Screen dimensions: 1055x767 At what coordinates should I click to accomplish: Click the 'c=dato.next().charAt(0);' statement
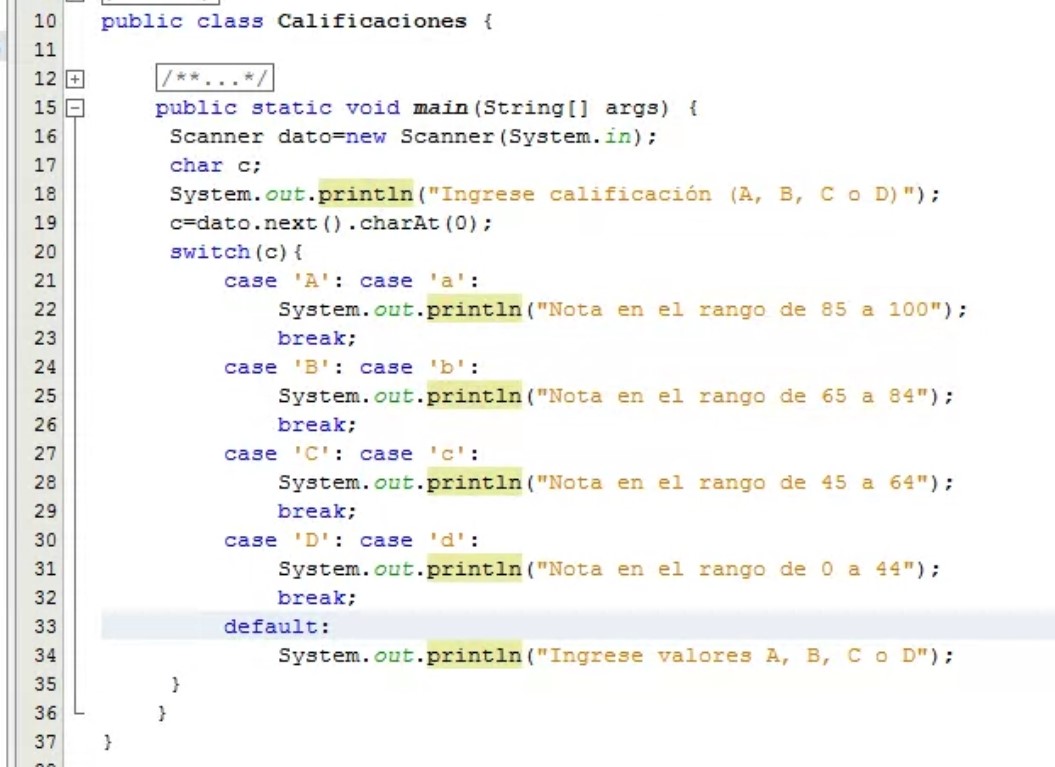[331, 223]
